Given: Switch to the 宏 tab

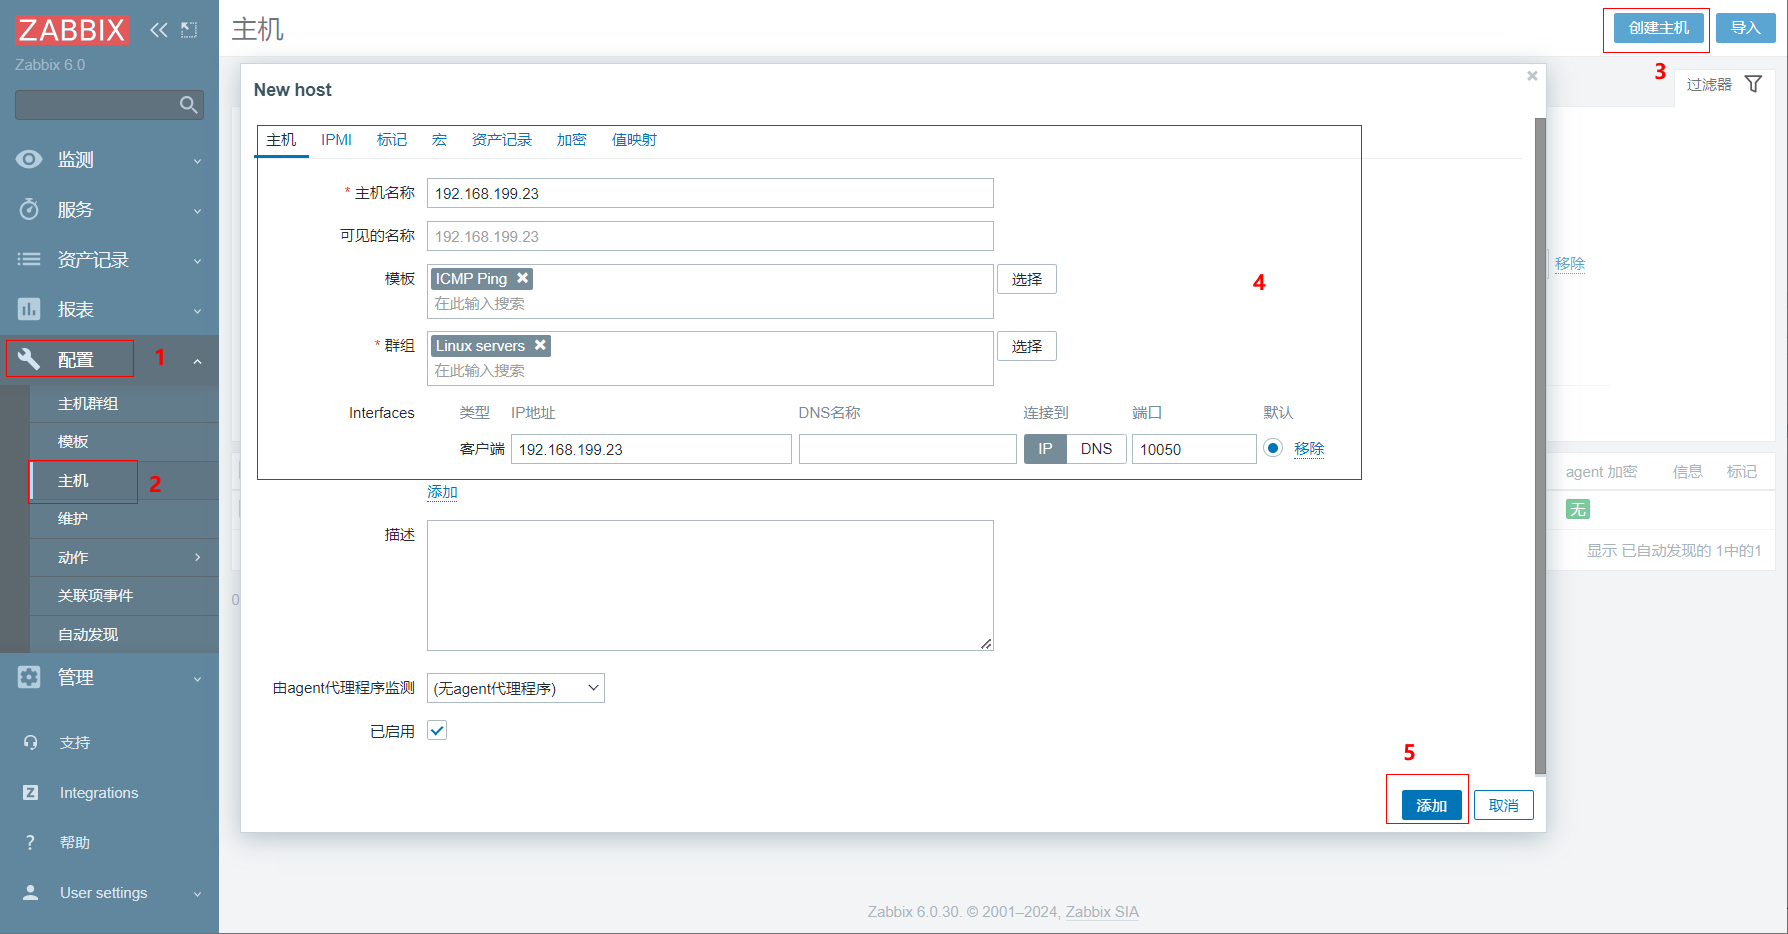Looking at the screenshot, I should [440, 140].
